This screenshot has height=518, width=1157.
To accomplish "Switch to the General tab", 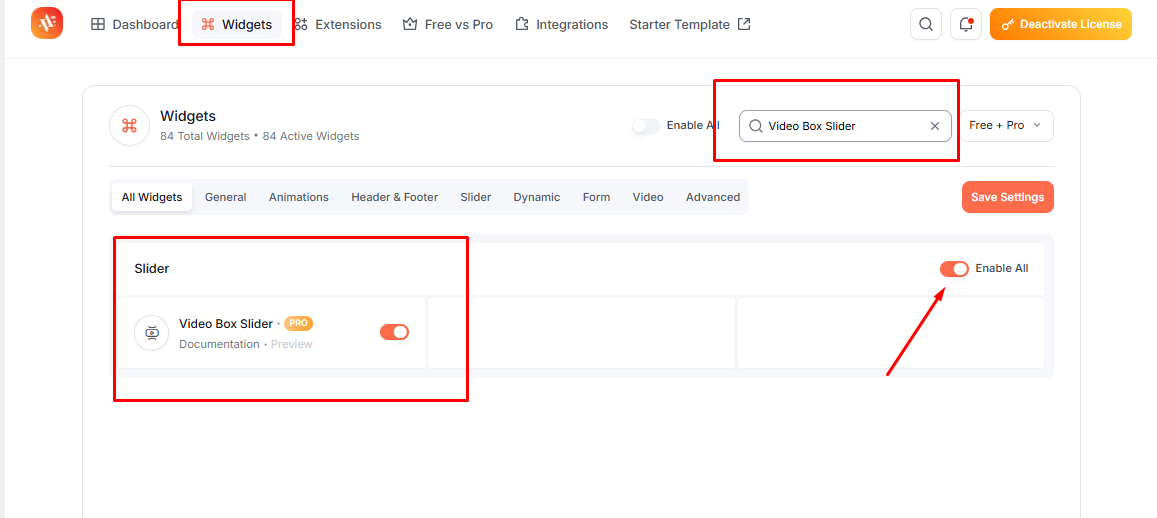I will [x=226, y=197].
